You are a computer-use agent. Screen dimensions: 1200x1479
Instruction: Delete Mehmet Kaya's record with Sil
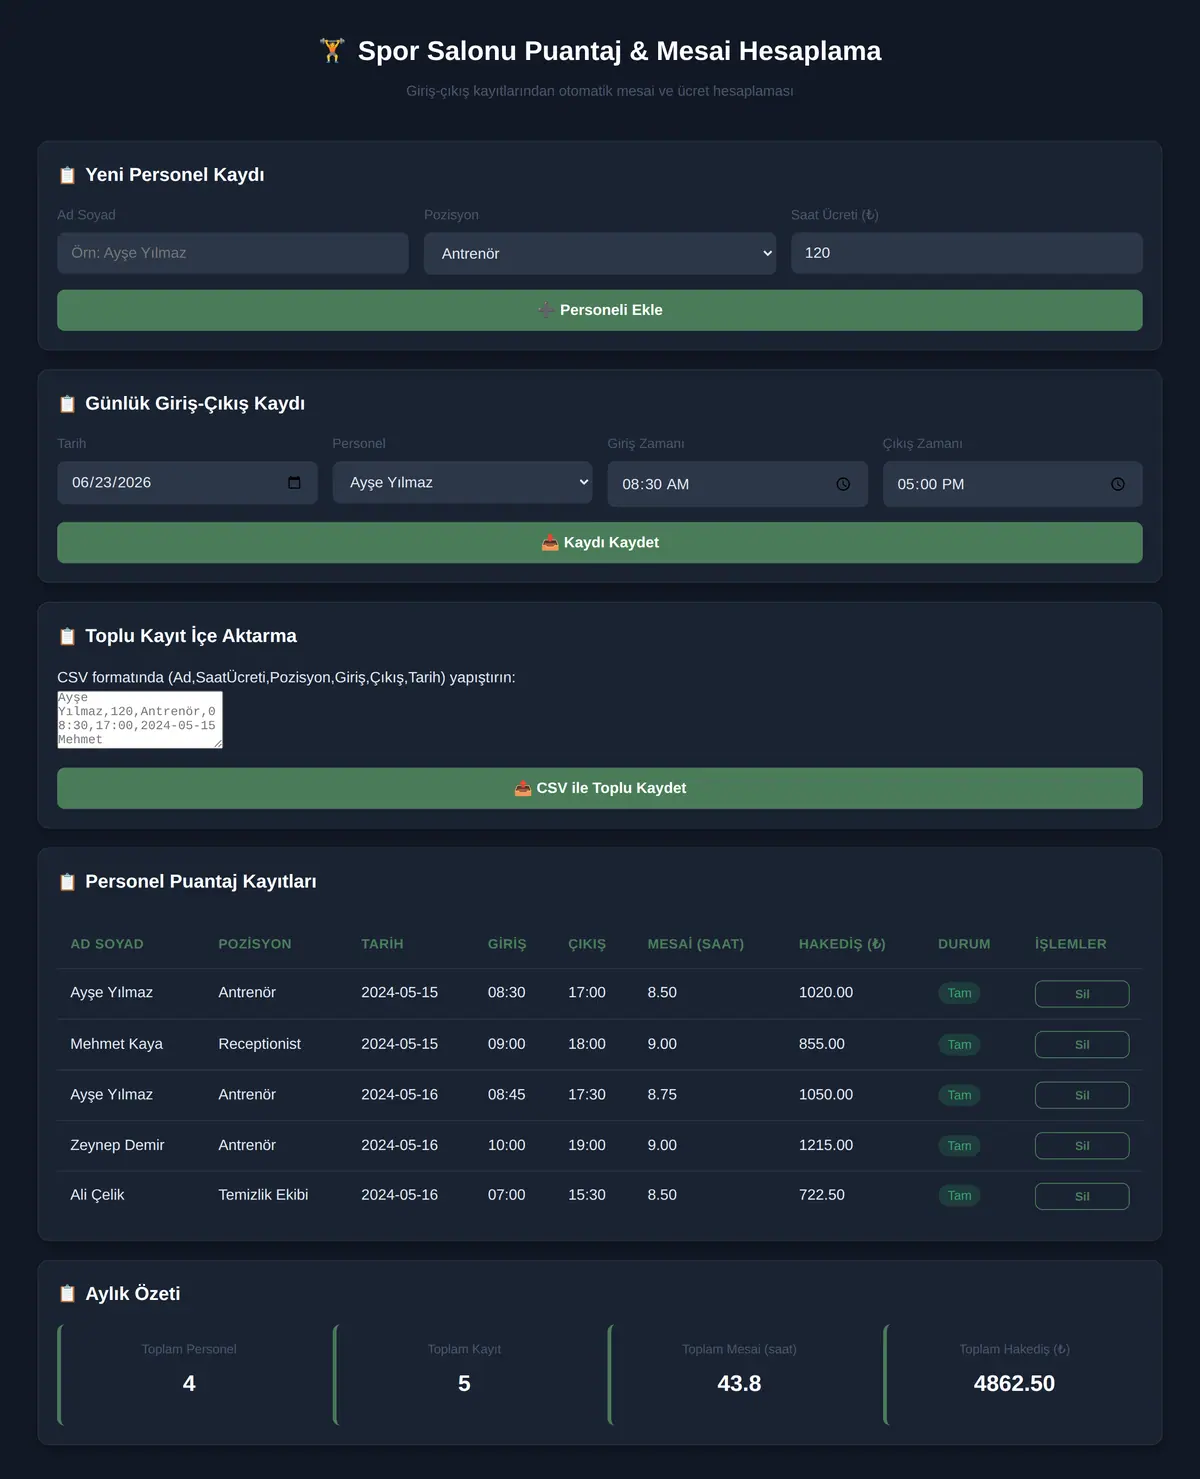click(x=1082, y=1044)
